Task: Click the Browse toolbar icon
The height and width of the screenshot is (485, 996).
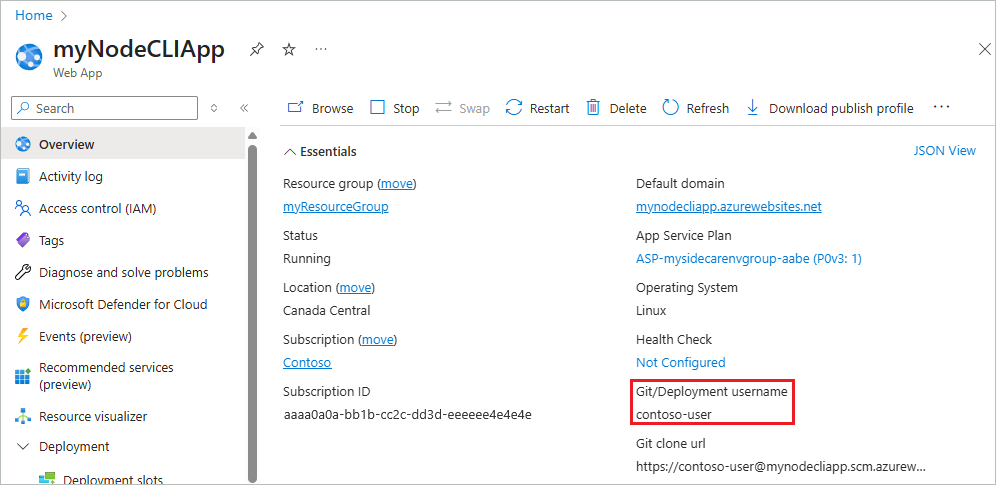Action: point(295,108)
